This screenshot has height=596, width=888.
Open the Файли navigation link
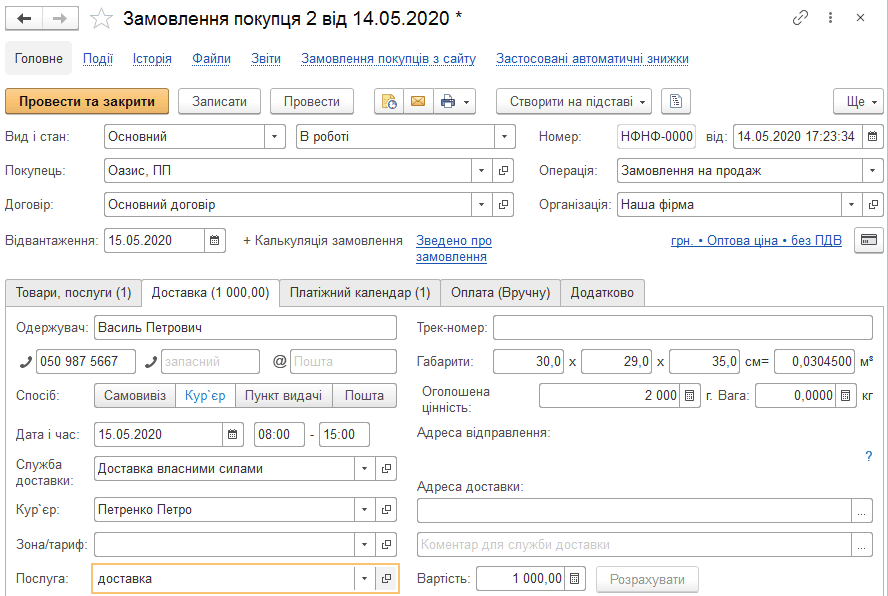click(211, 58)
